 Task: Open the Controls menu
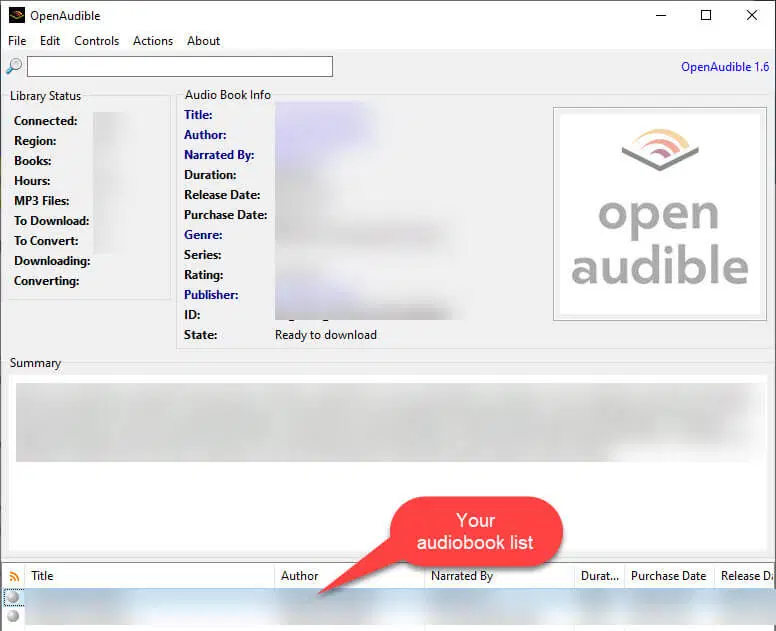point(97,41)
